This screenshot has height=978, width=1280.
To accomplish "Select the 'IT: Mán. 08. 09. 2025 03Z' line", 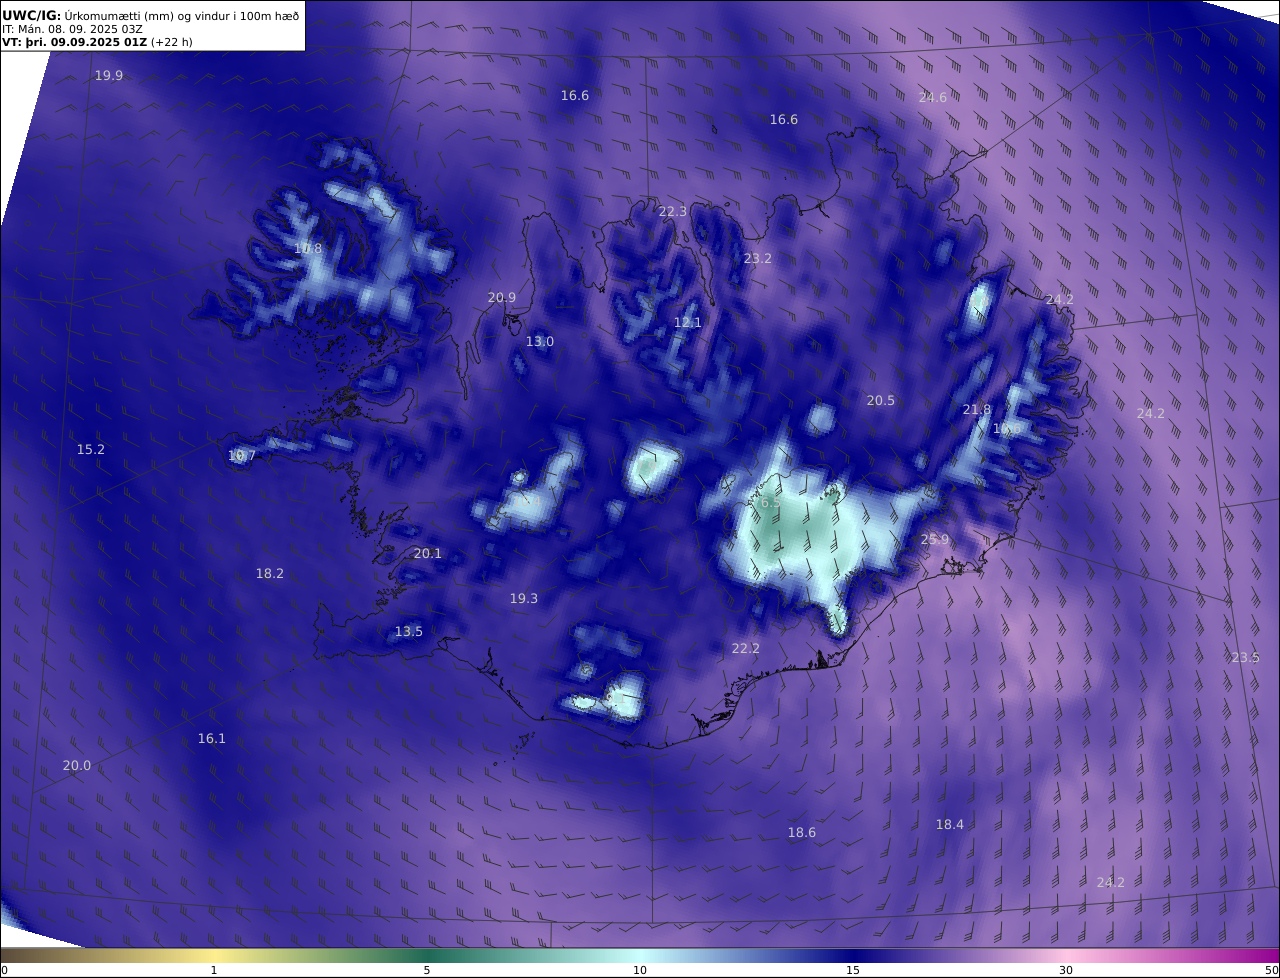I will point(73,29).
